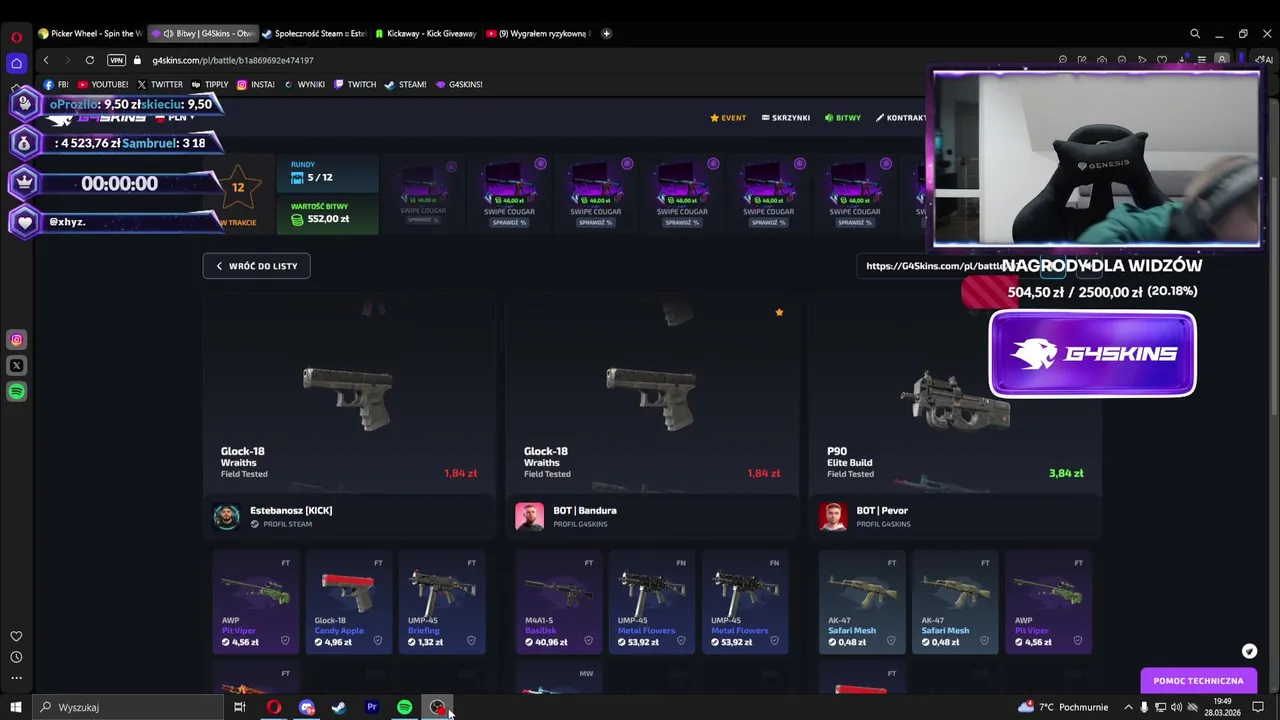This screenshot has height=720, width=1280.
Task: Click the address bar download icon
Action: [x=1181, y=60]
